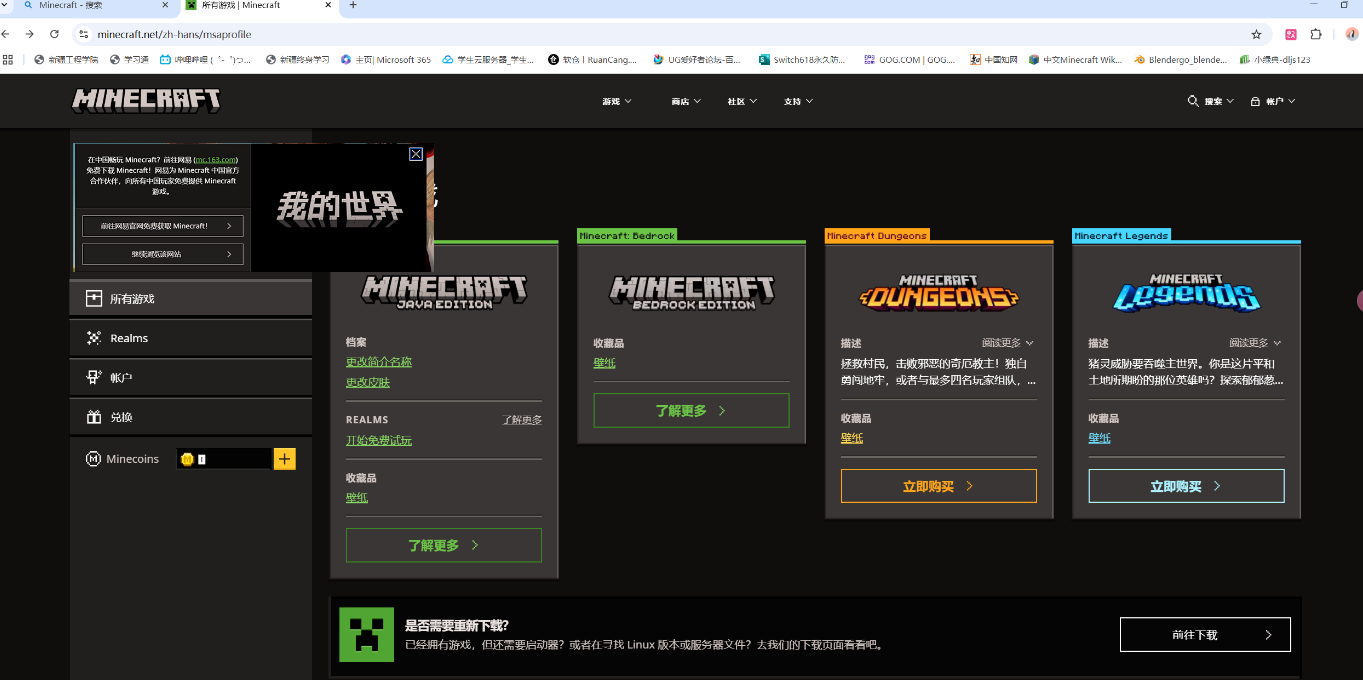Click the Minecoins M circle icon
Image resolution: width=1363 pixels, height=680 pixels.
[93, 459]
